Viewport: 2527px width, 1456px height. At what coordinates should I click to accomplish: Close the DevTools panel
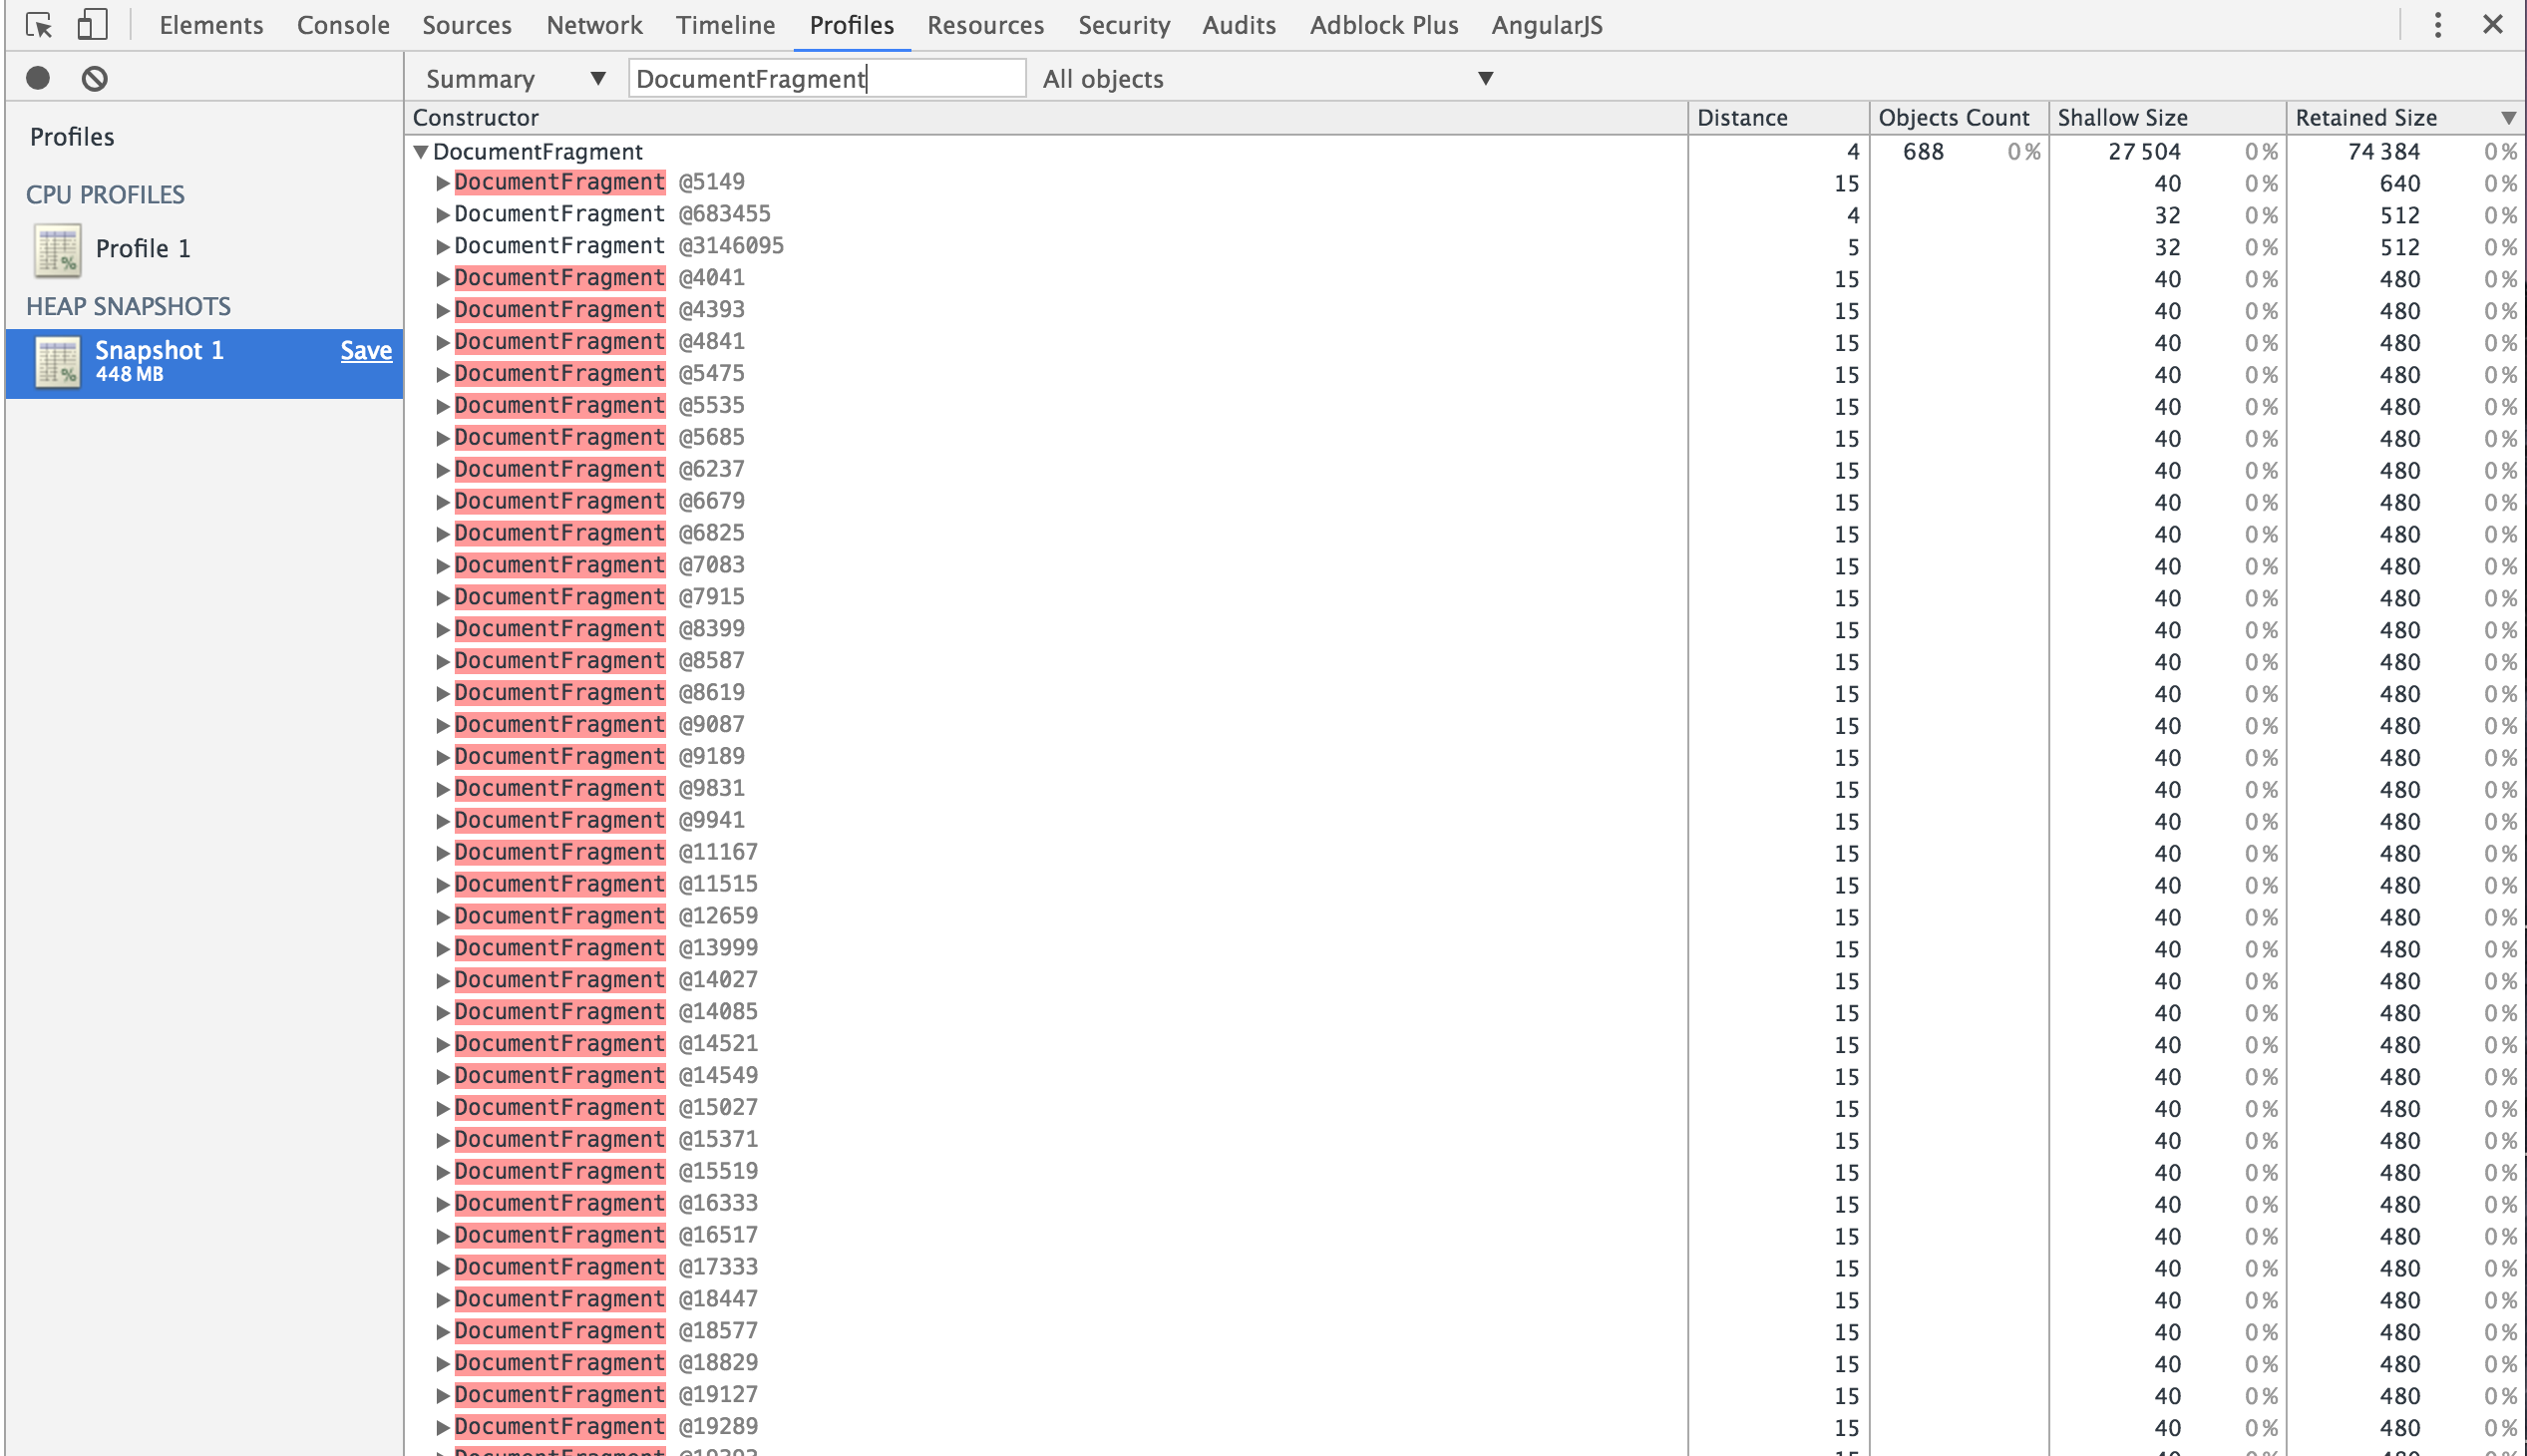tap(2492, 24)
